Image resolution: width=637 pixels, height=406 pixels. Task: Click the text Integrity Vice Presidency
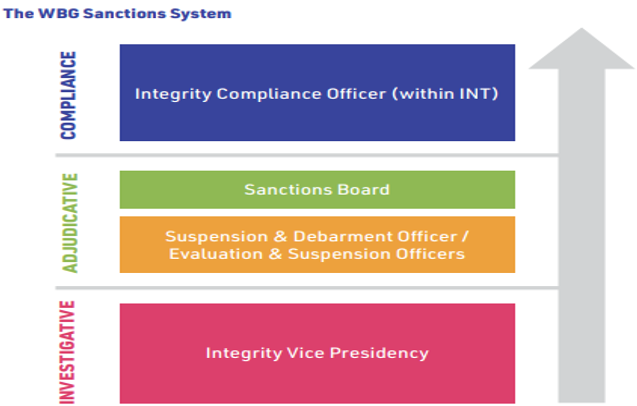(x=317, y=353)
